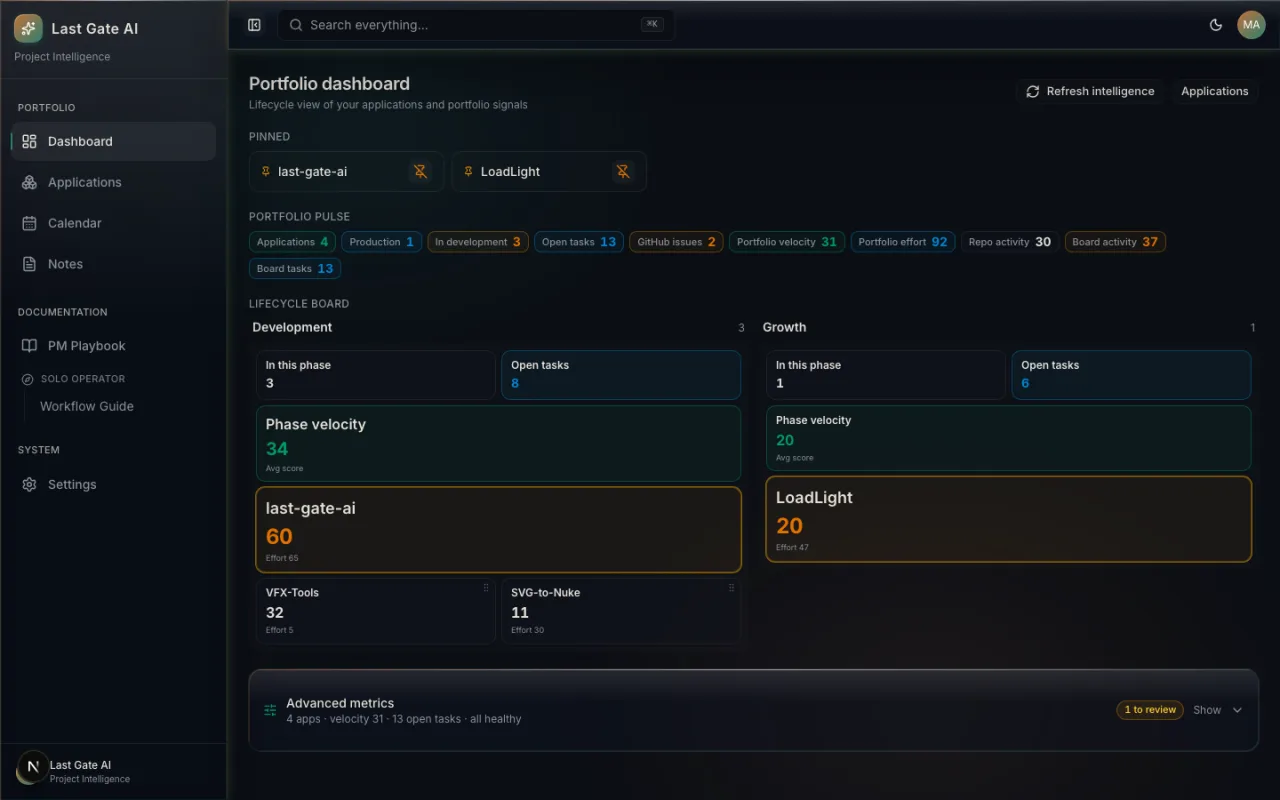Open the Applications button at top right

[x=1215, y=91]
